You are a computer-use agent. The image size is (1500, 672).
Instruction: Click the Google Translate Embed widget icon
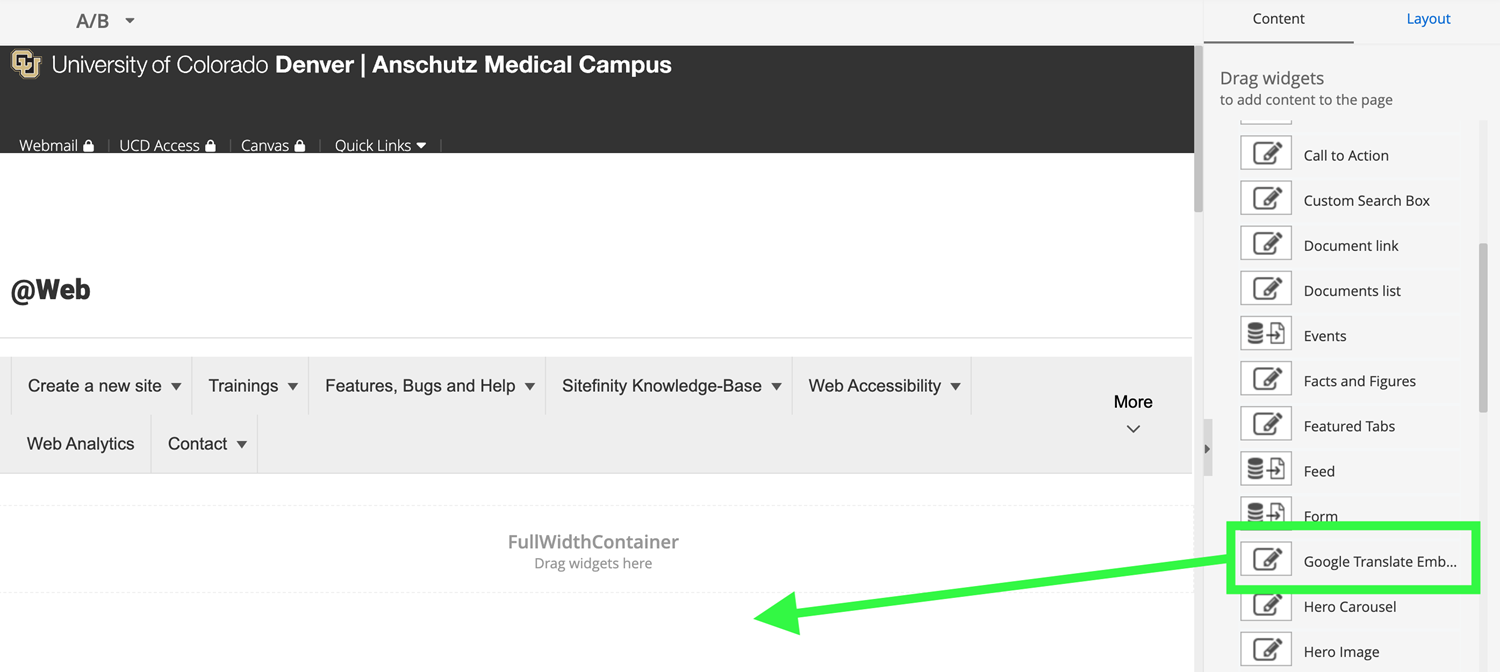click(x=1266, y=558)
